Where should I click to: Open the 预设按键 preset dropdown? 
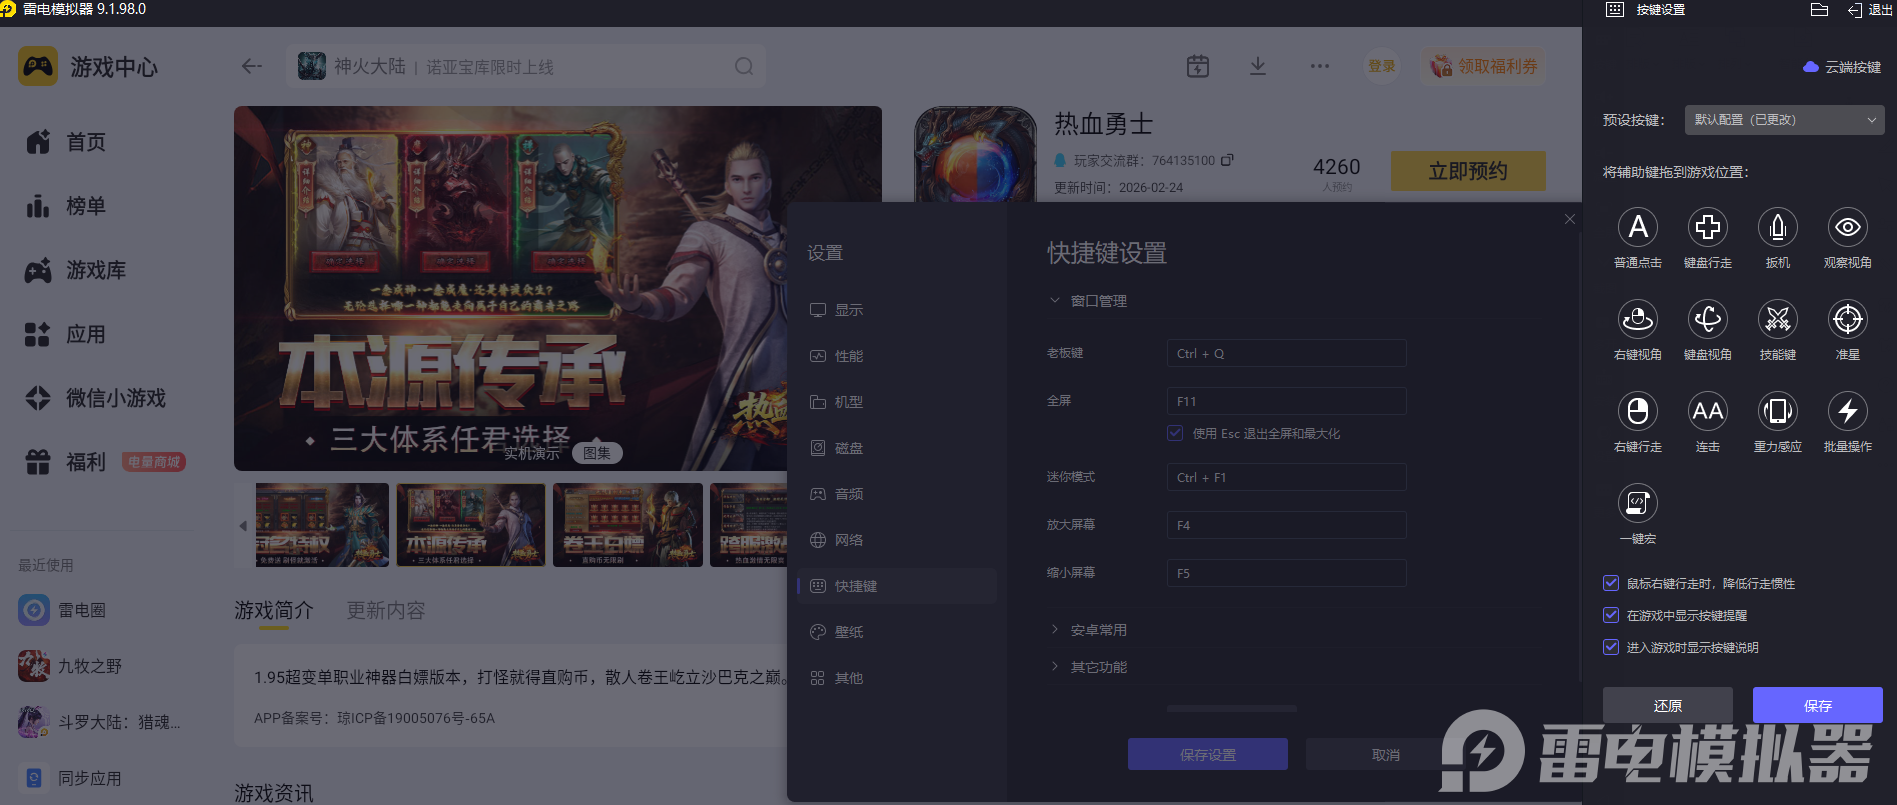[x=1785, y=120]
